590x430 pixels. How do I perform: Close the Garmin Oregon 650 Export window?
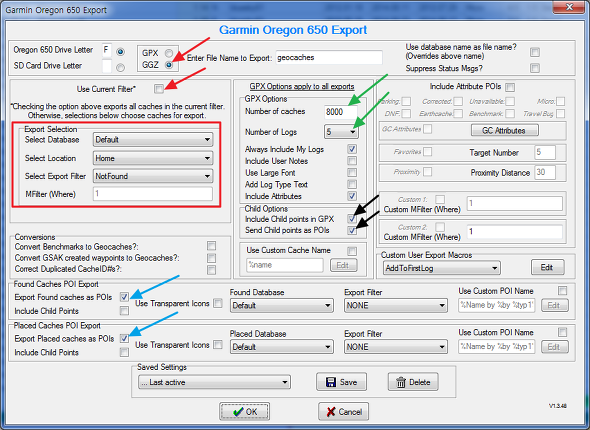[x=570, y=7]
